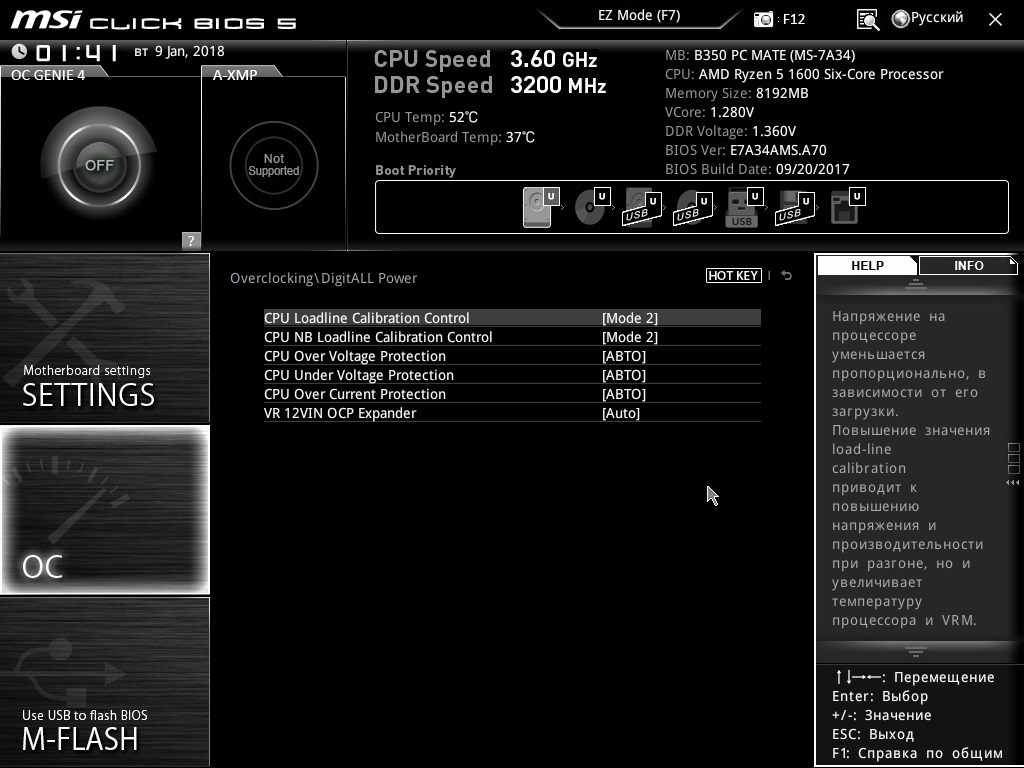The image size is (1024, 768).
Task: Switch to the INFO tab
Action: pyautogui.click(x=968, y=265)
